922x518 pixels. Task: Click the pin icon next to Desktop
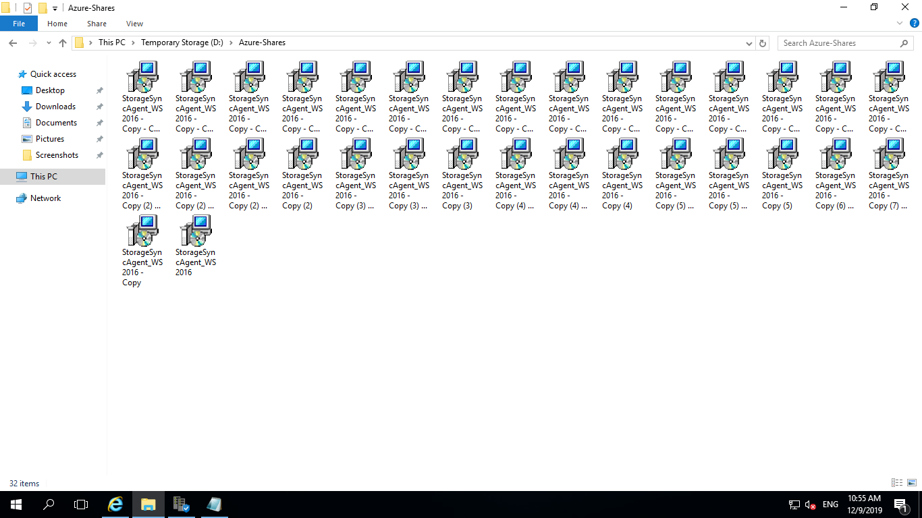[99, 91]
